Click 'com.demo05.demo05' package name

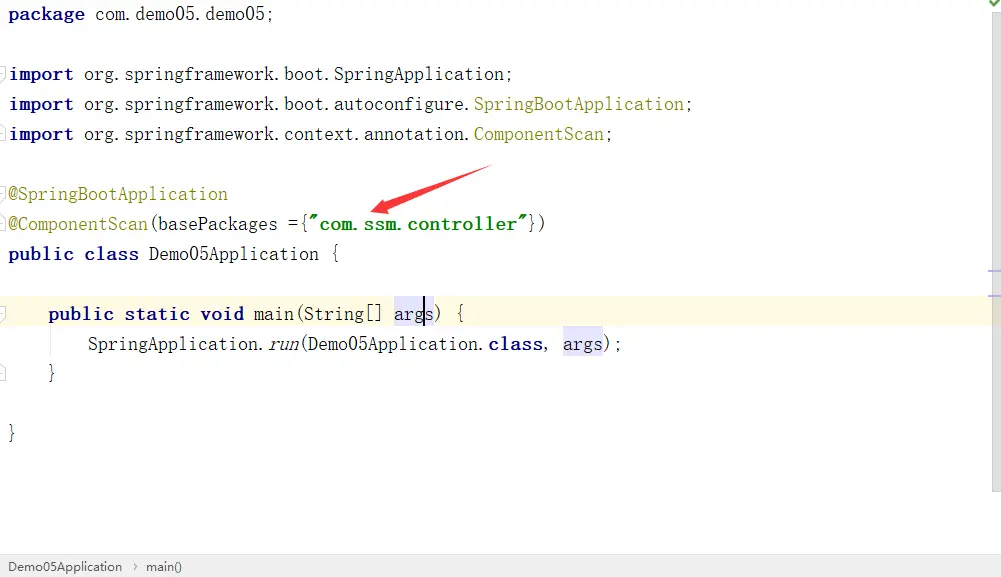point(180,14)
